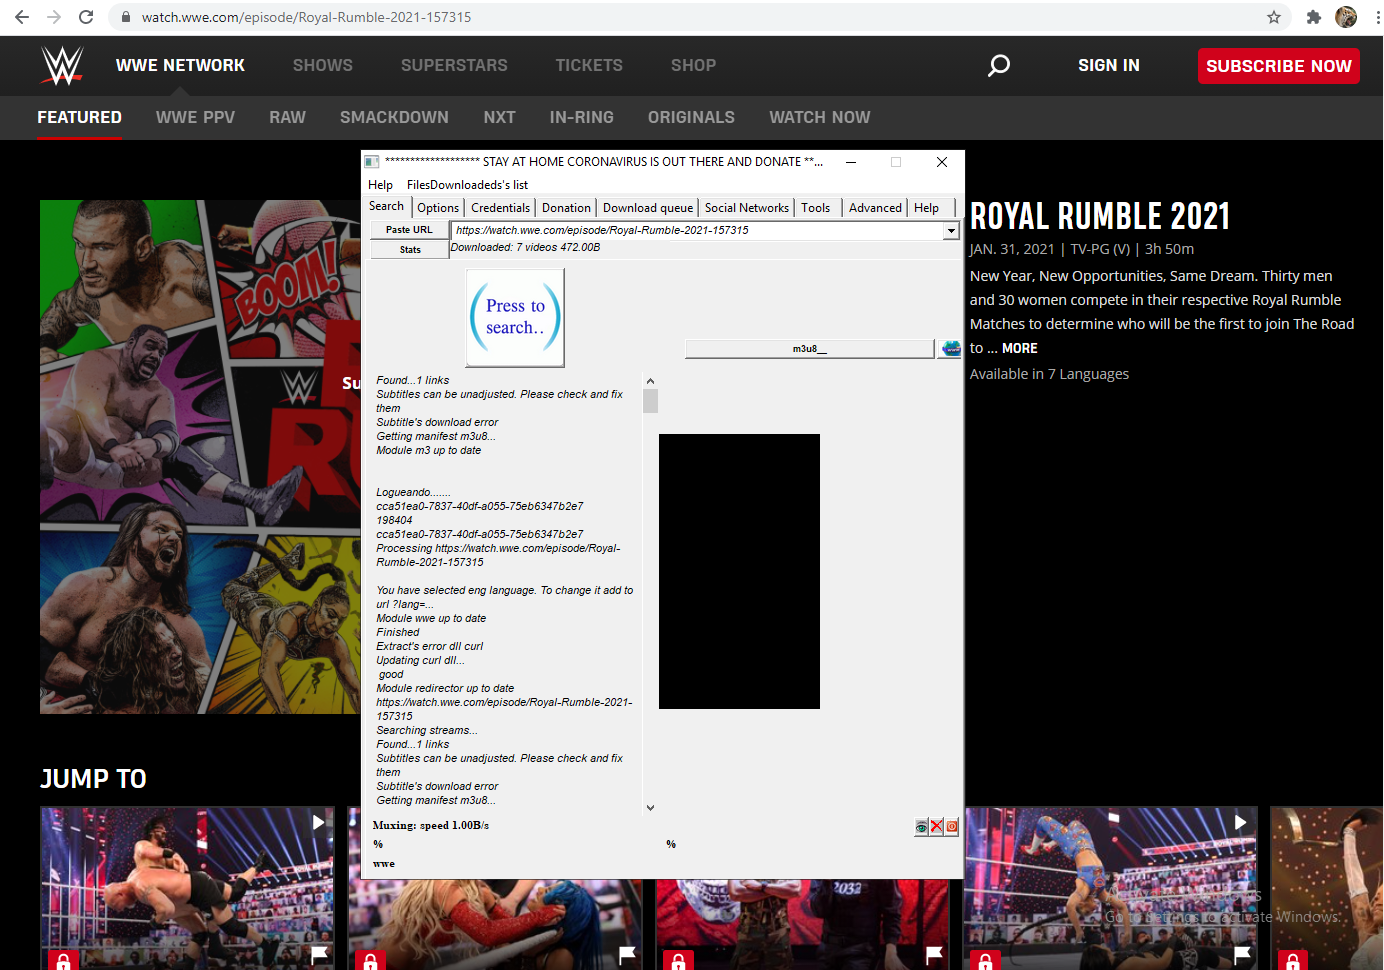Click SIGN IN on WWE site
Screen dimensions: 1384x970
click(1108, 65)
